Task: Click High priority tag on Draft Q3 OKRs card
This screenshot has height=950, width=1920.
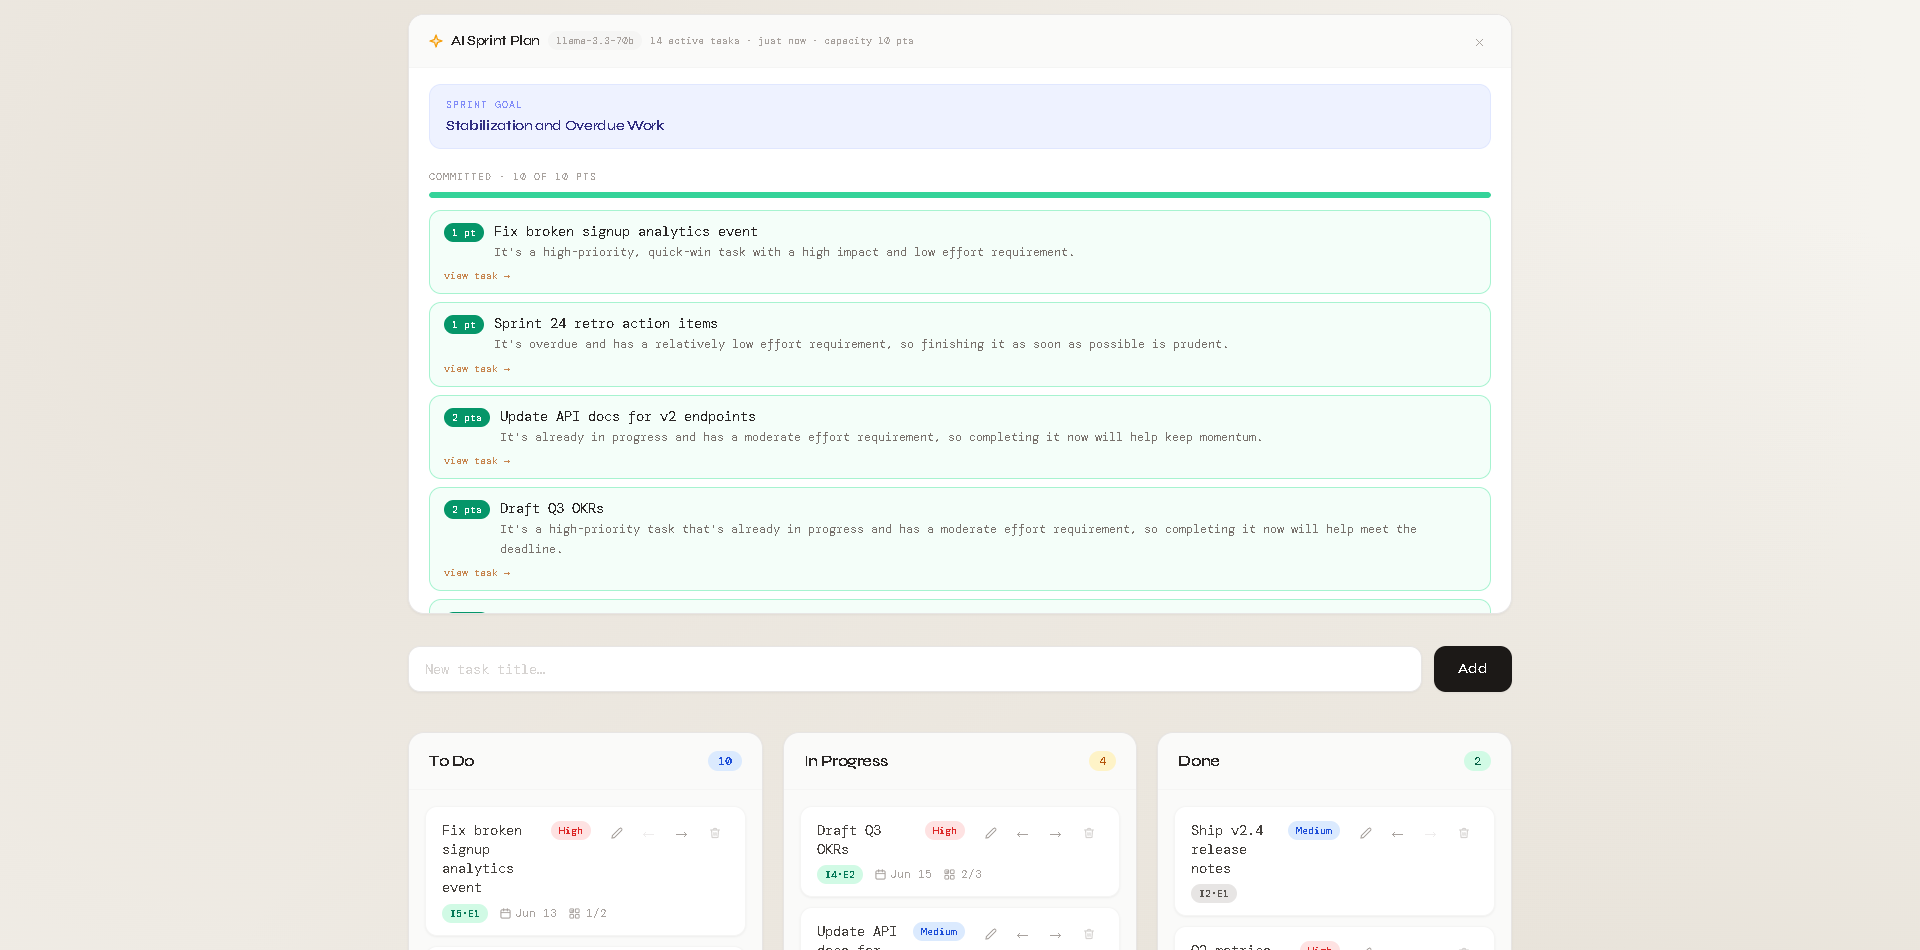Action: pyautogui.click(x=944, y=831)
